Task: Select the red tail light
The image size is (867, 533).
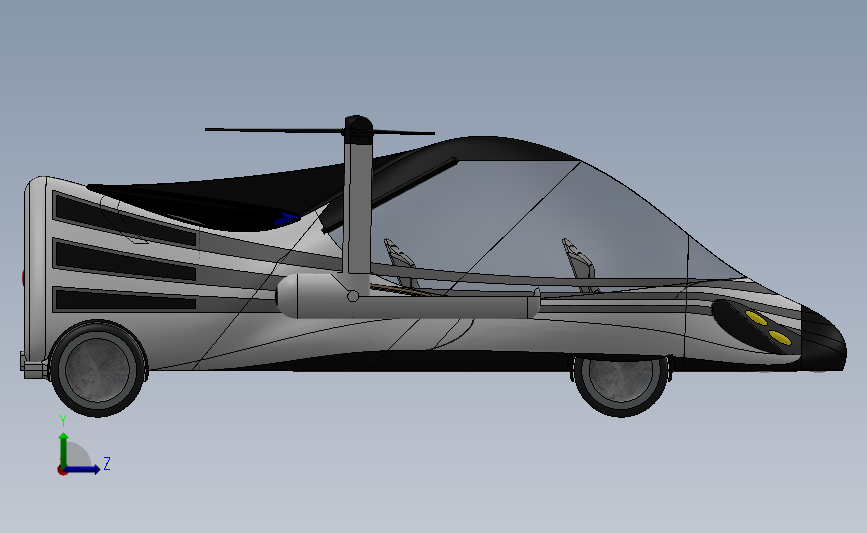Action: 24,278
